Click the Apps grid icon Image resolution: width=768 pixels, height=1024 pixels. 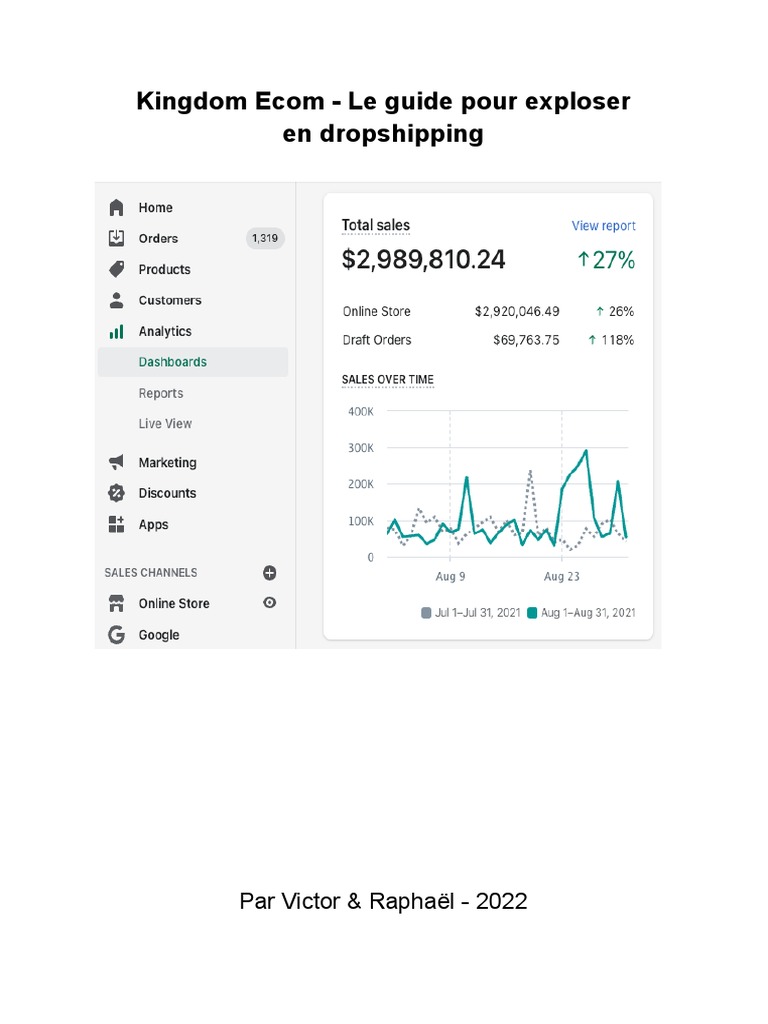117,524
